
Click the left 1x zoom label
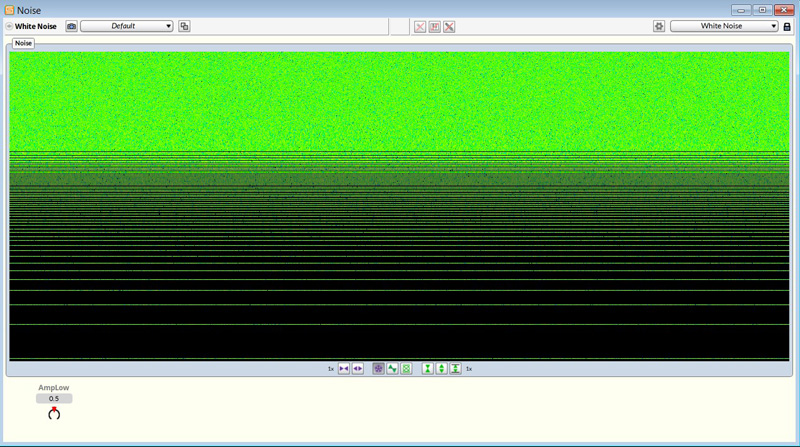pyautogui.click(x=331, y=369)
